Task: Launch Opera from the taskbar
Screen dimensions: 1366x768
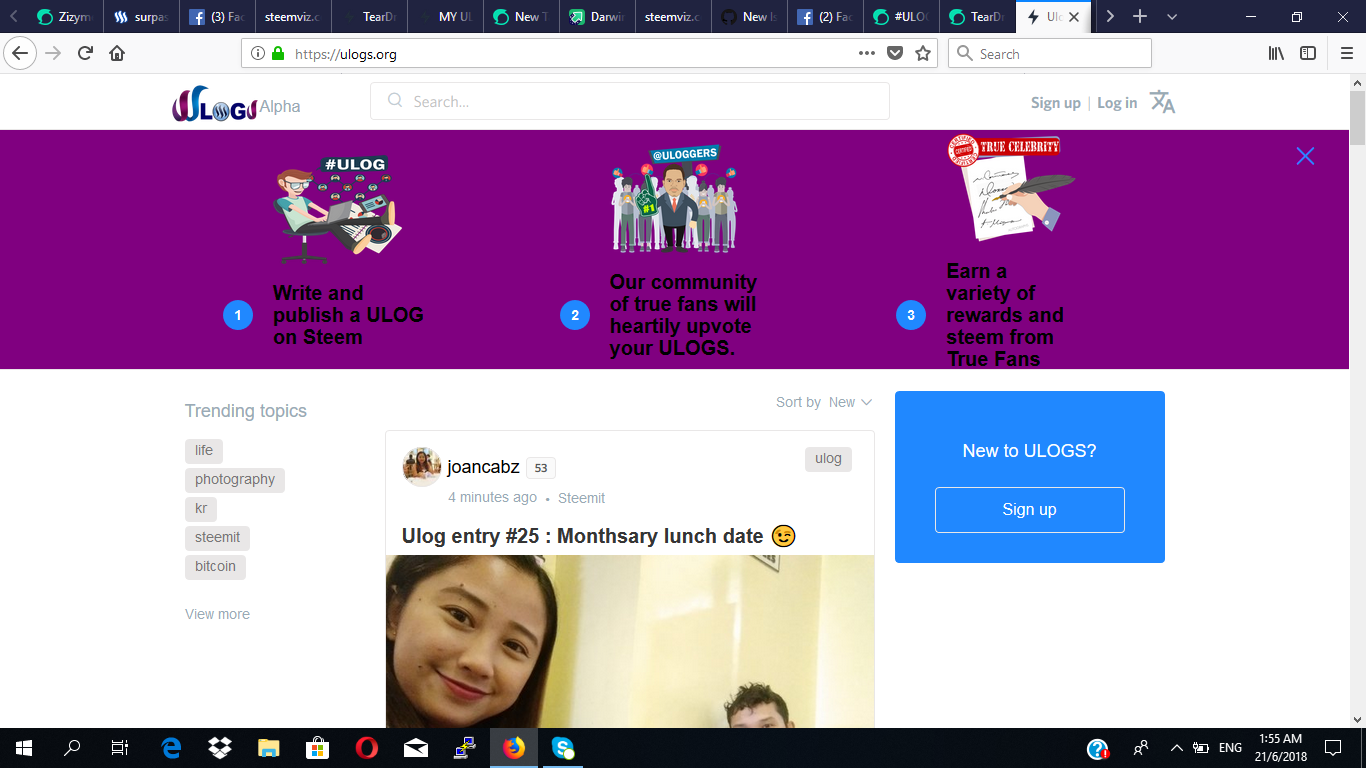Action: coord(365,747)
